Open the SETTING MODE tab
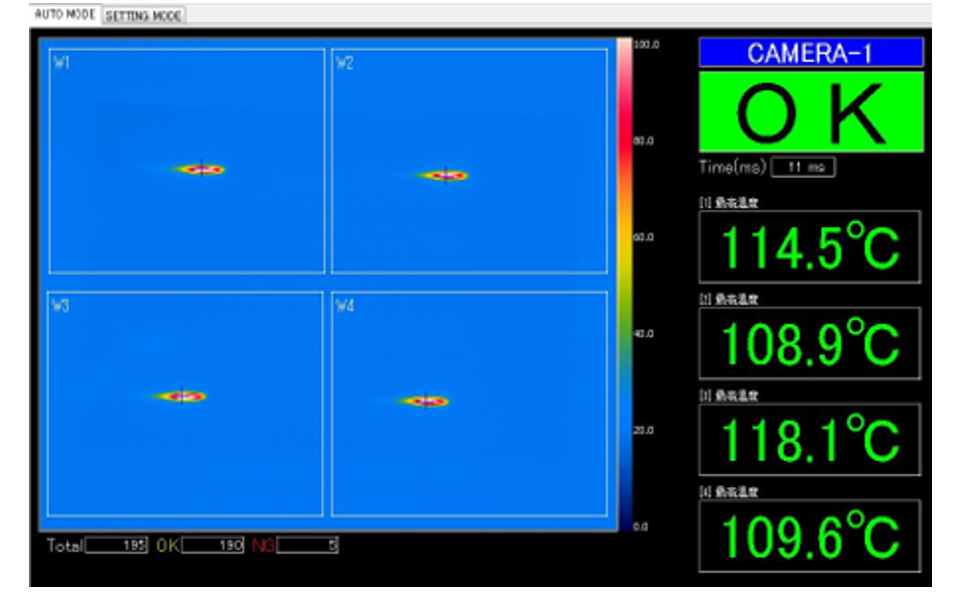The height and width of the screenshot is (600, 960). point(144,16)
